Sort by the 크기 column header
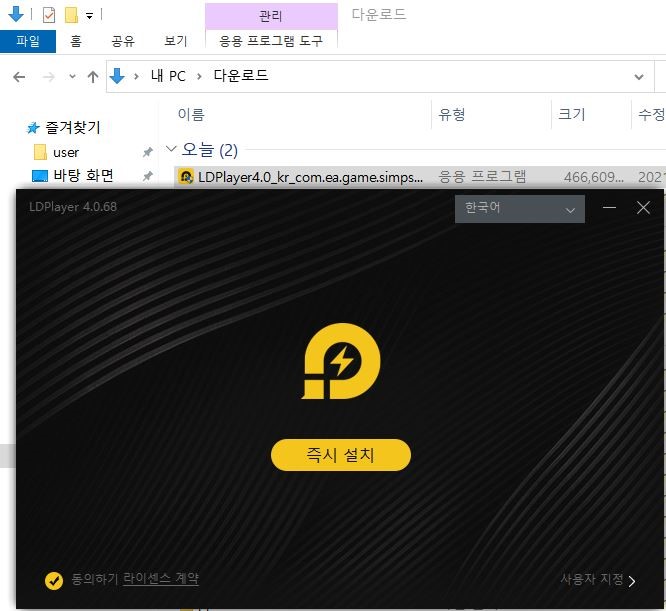This screenshot has height=611, width=666. (572, 114)
